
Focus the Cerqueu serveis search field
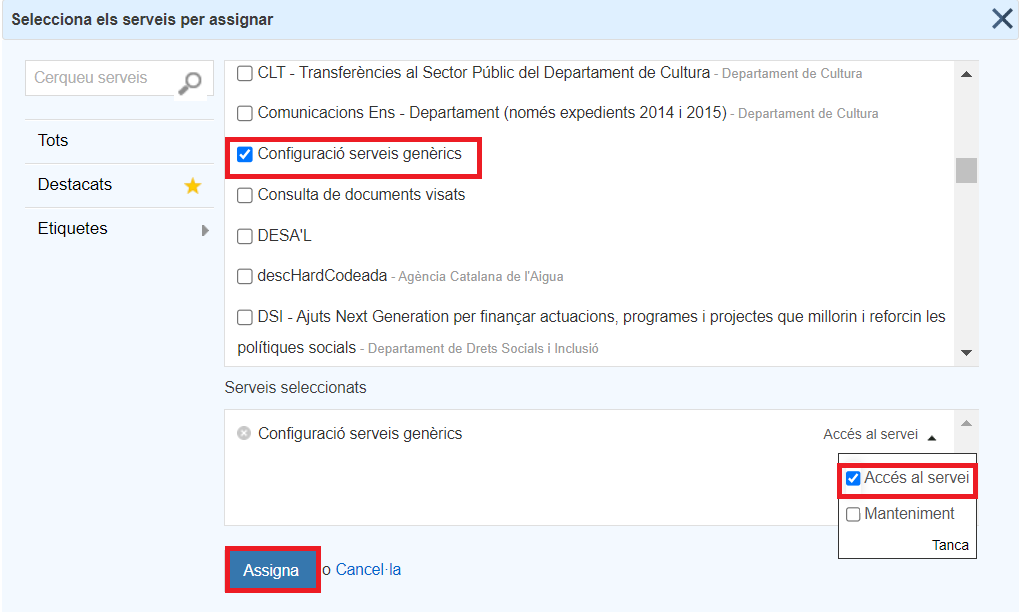100,78
